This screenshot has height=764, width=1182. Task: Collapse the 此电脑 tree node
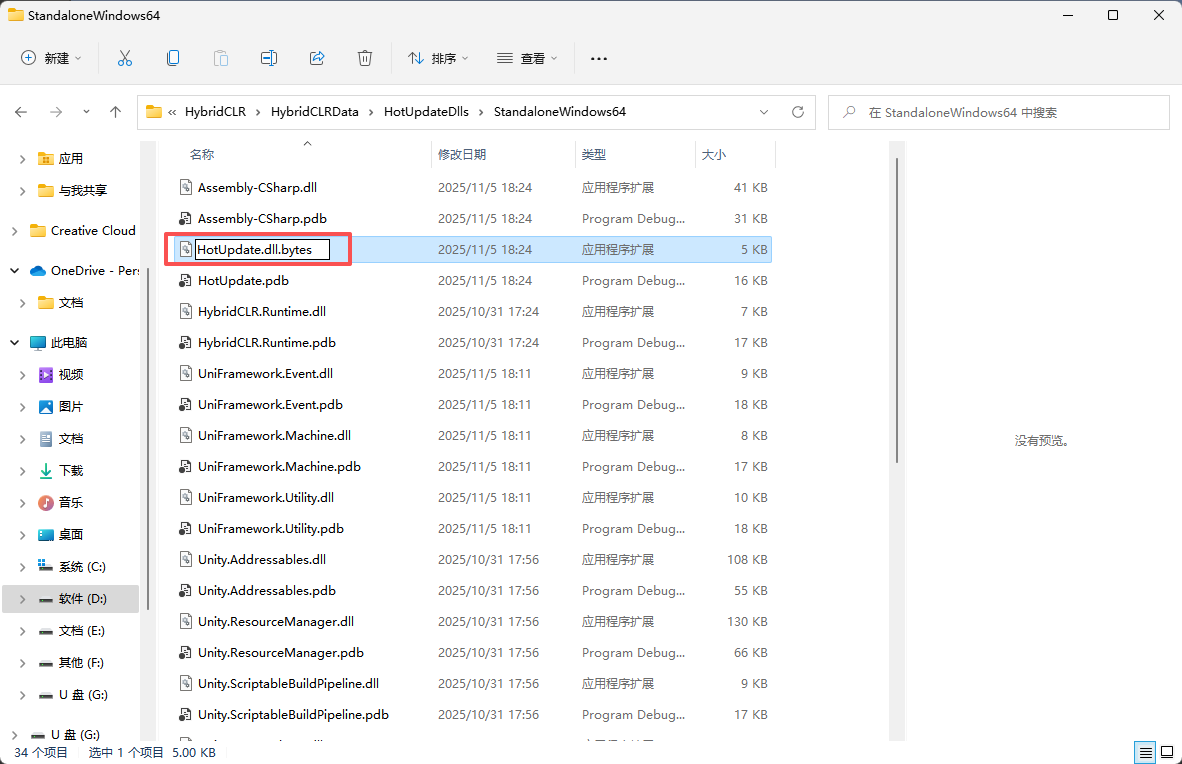14,342
